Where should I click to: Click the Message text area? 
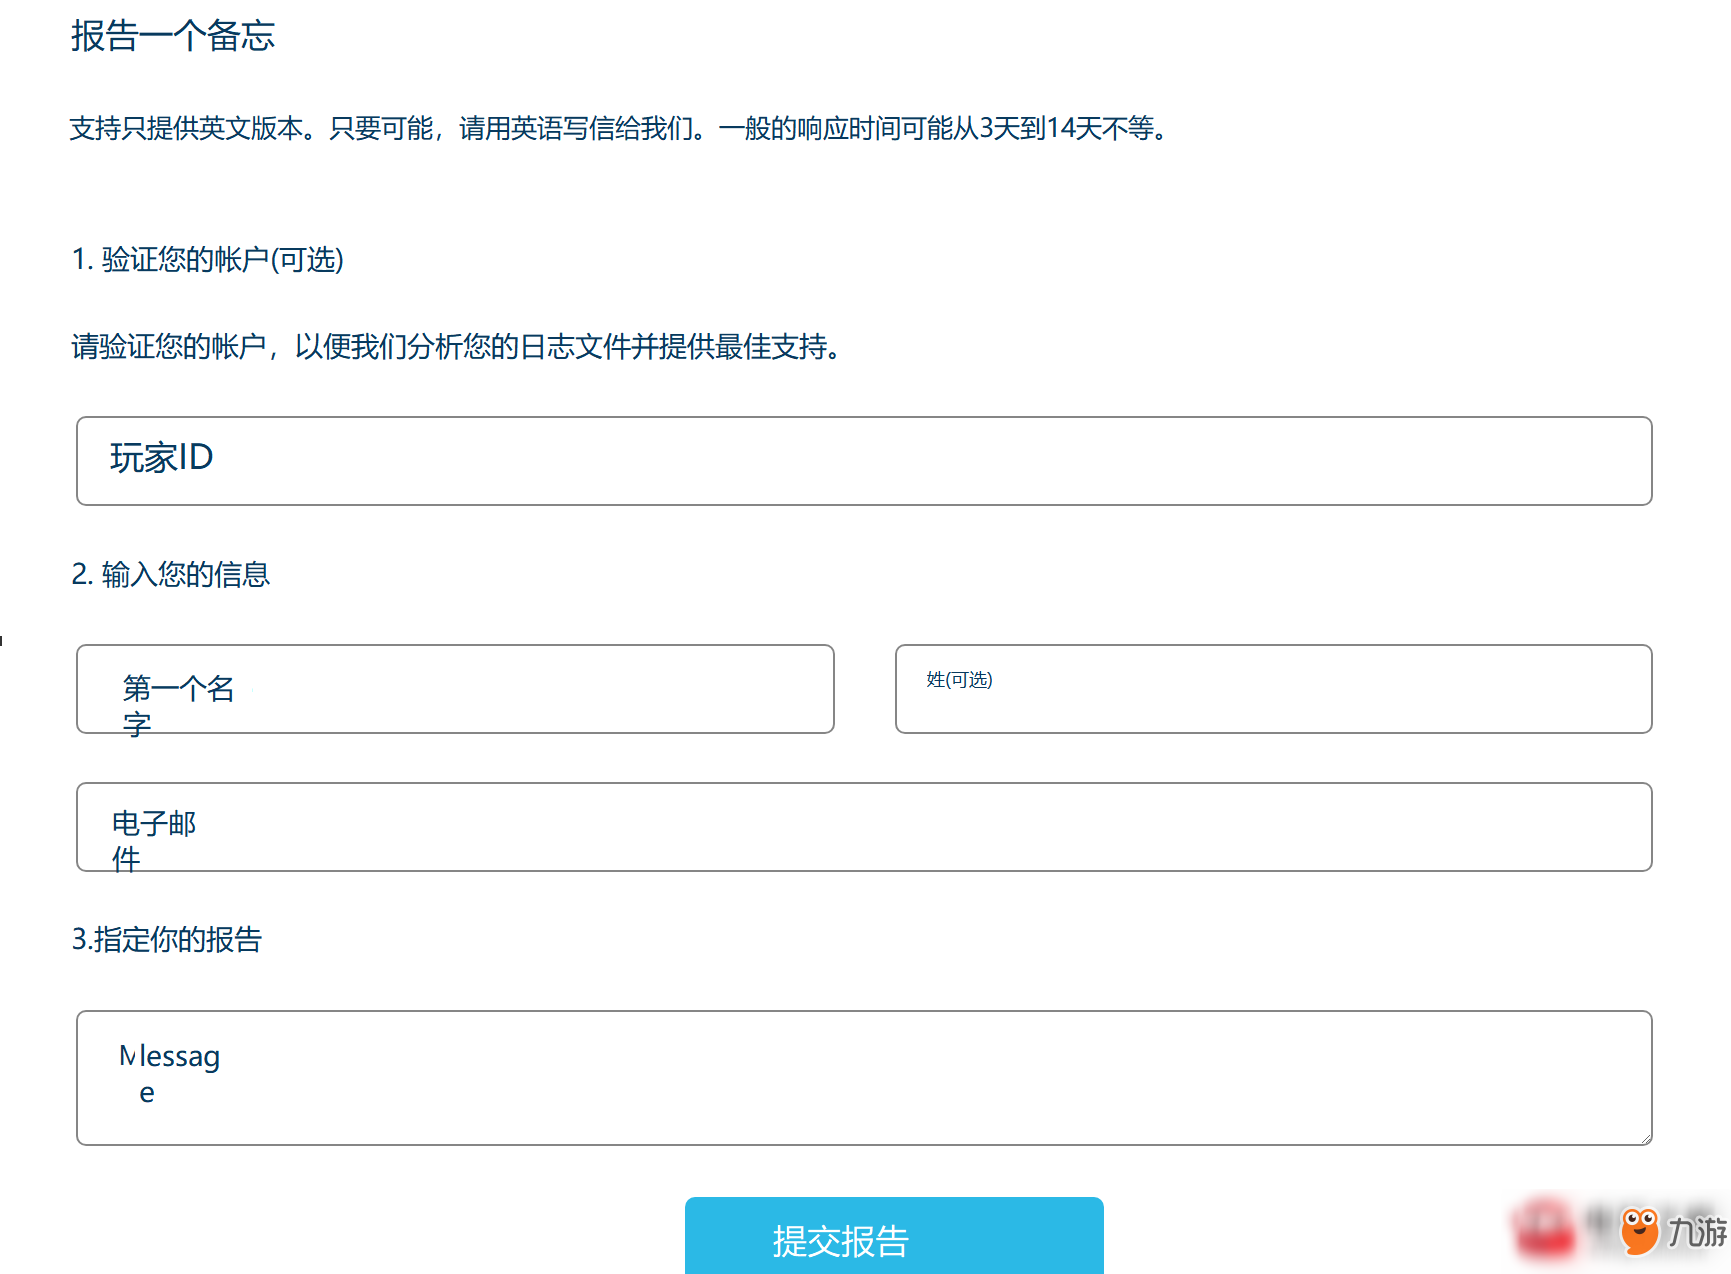click(864, 1078)
